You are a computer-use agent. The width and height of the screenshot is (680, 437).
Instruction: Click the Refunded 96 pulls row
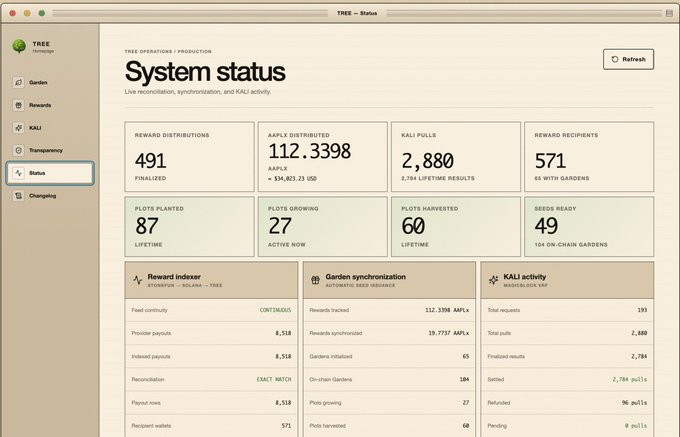click(567, 403)
